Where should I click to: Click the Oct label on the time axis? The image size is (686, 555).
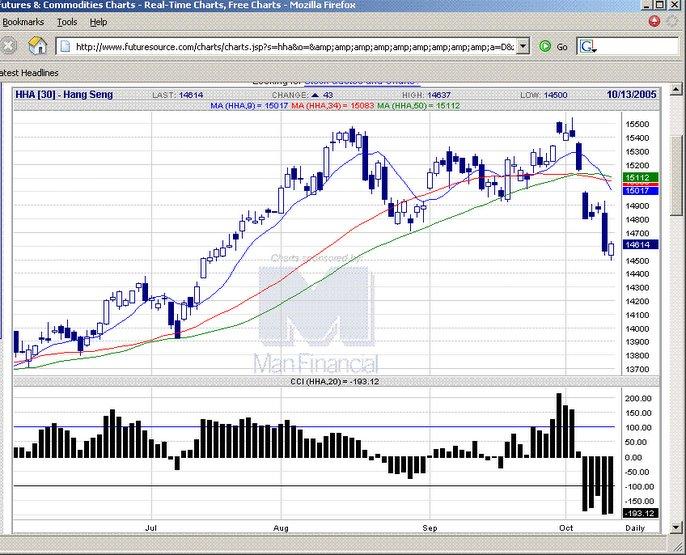click(x=566, y=528)
